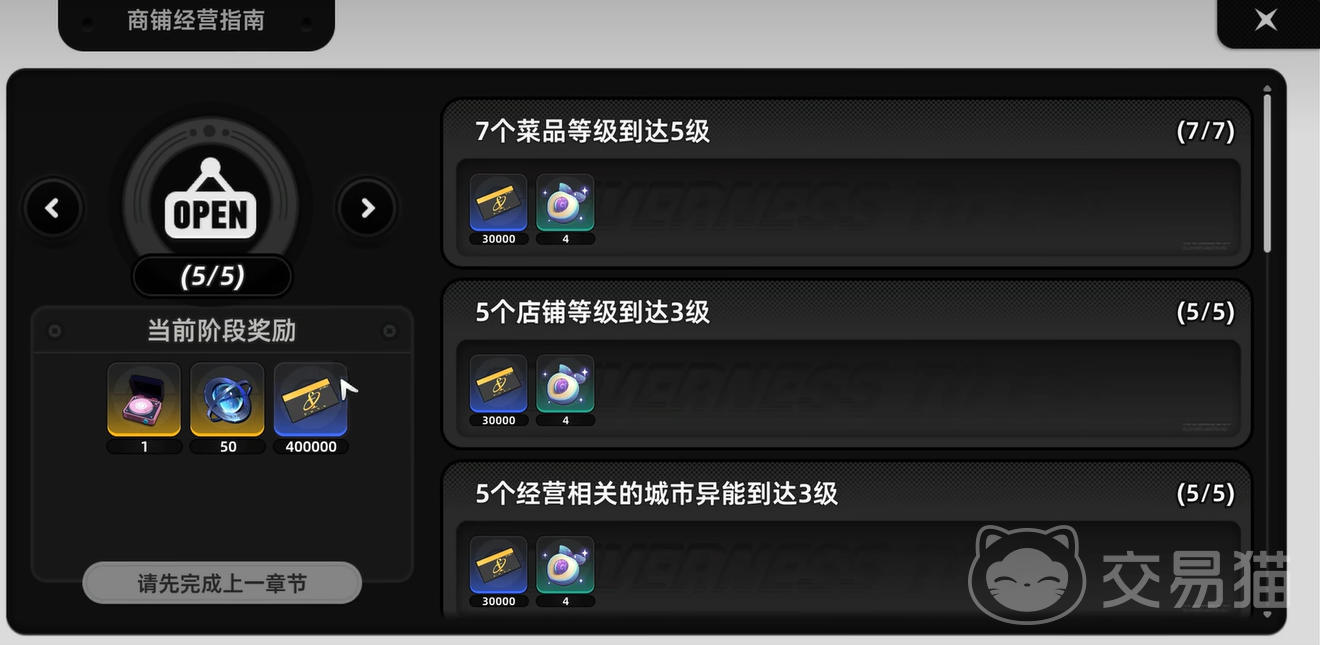Close the panel with the X button
The height and width of the screenshot is (645, 1320).
click(1266, 19)
